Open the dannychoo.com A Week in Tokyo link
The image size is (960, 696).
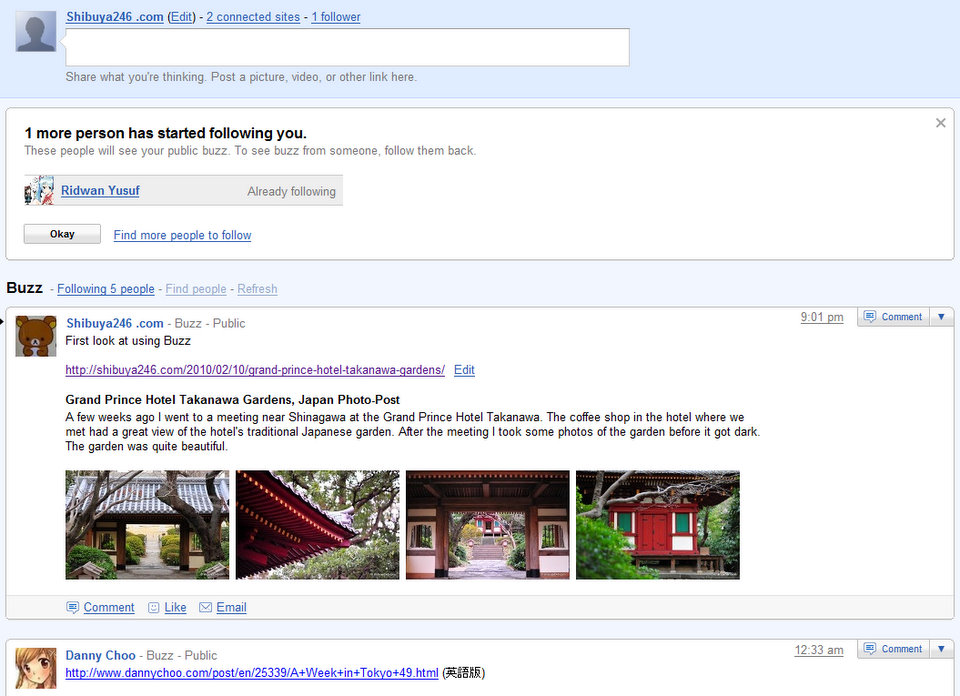pos(252,673)
